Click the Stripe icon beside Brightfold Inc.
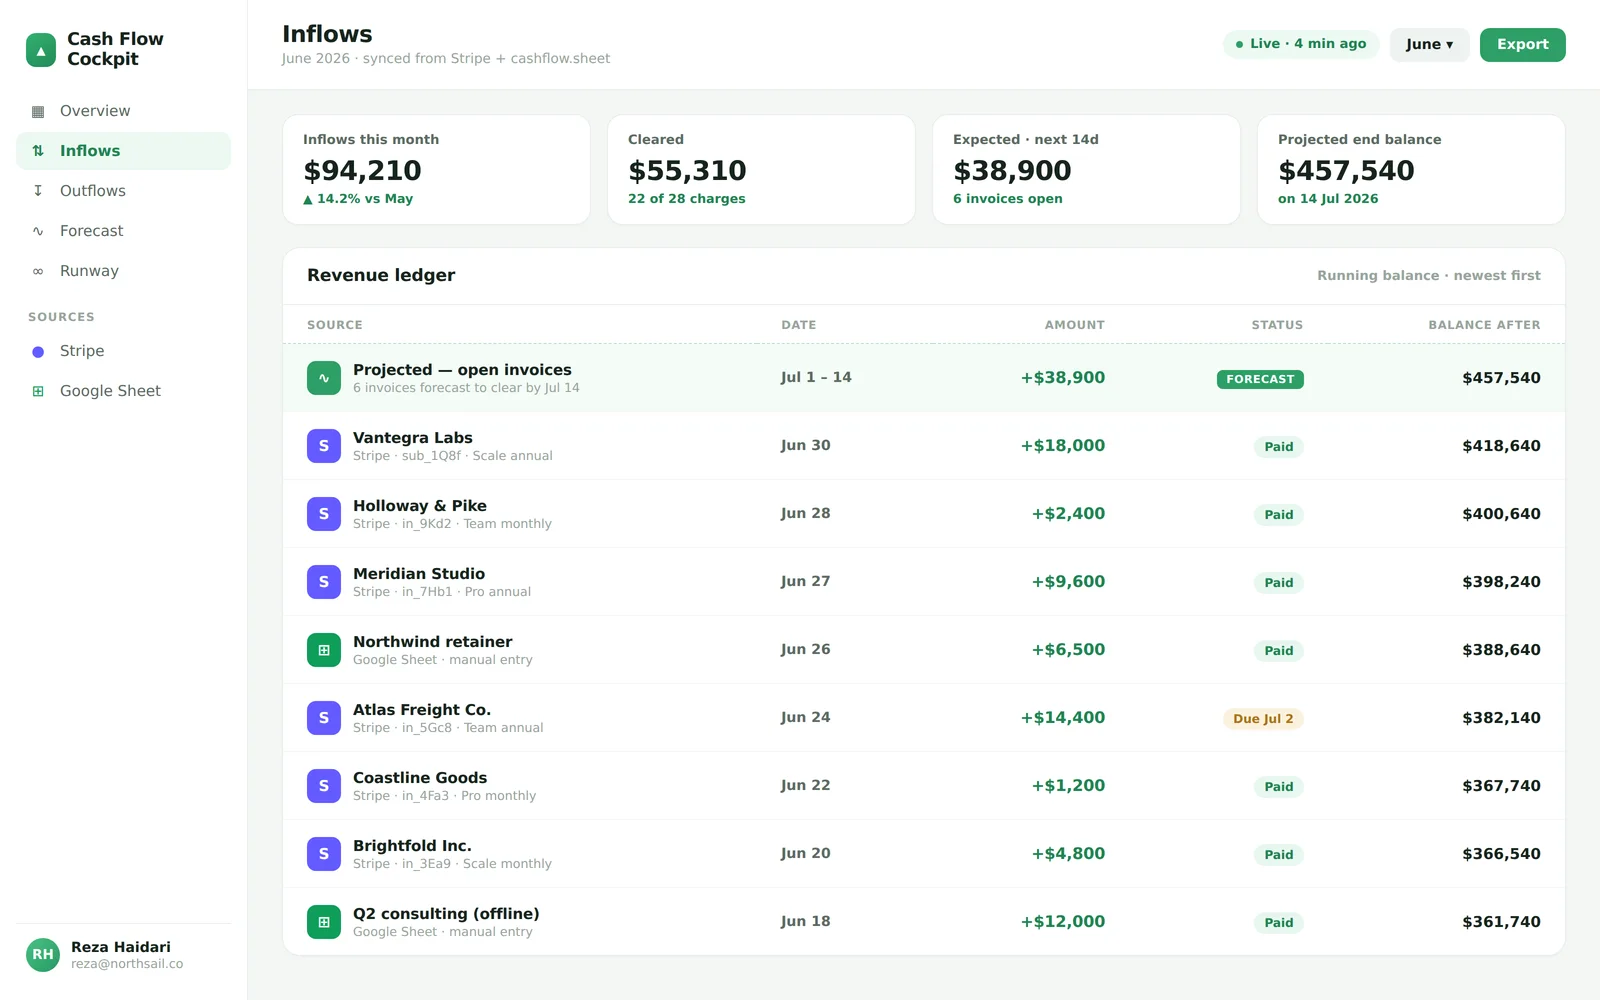Screen dimensions: 1600x1000 [x=324, y=854]
